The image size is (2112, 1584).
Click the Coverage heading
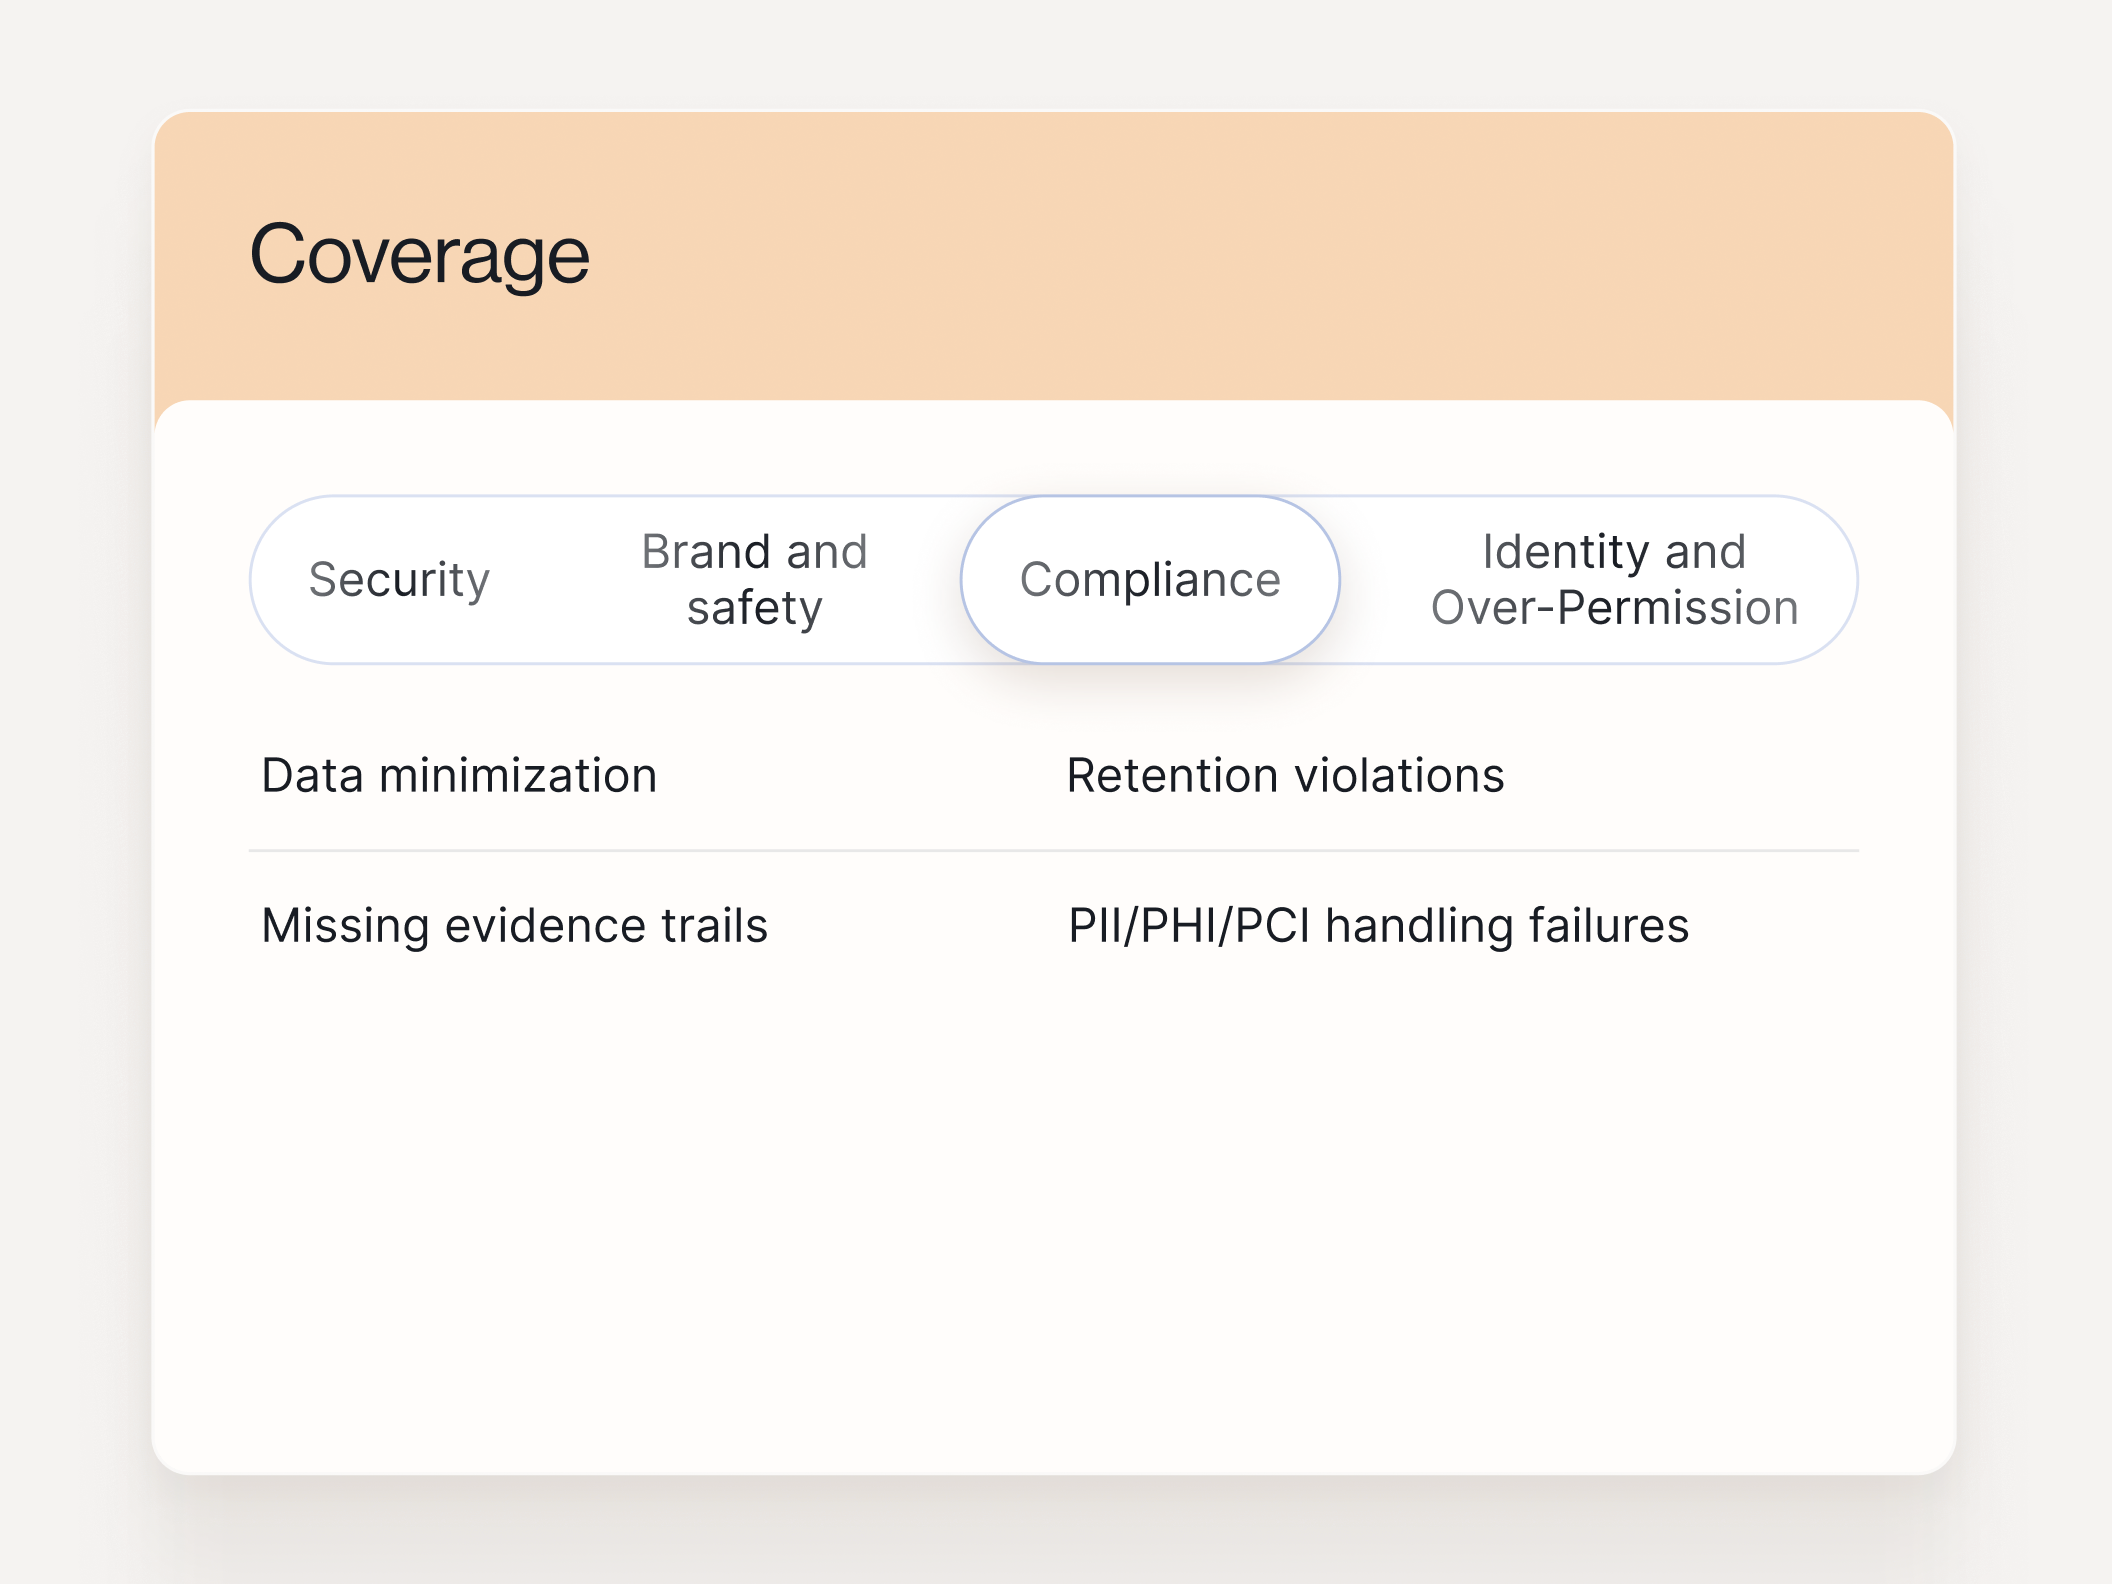click(x=419, y=256)
